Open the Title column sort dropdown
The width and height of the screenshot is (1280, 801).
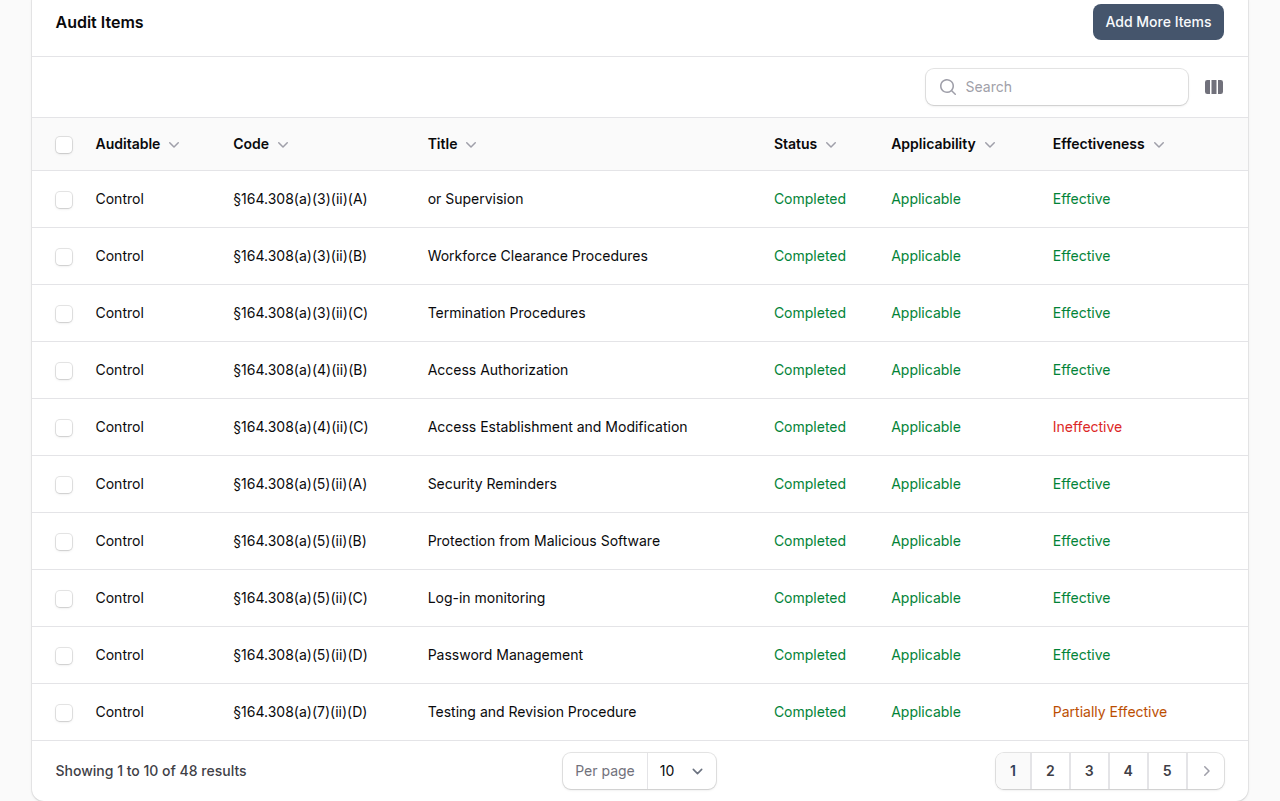(x=470, y=144)
